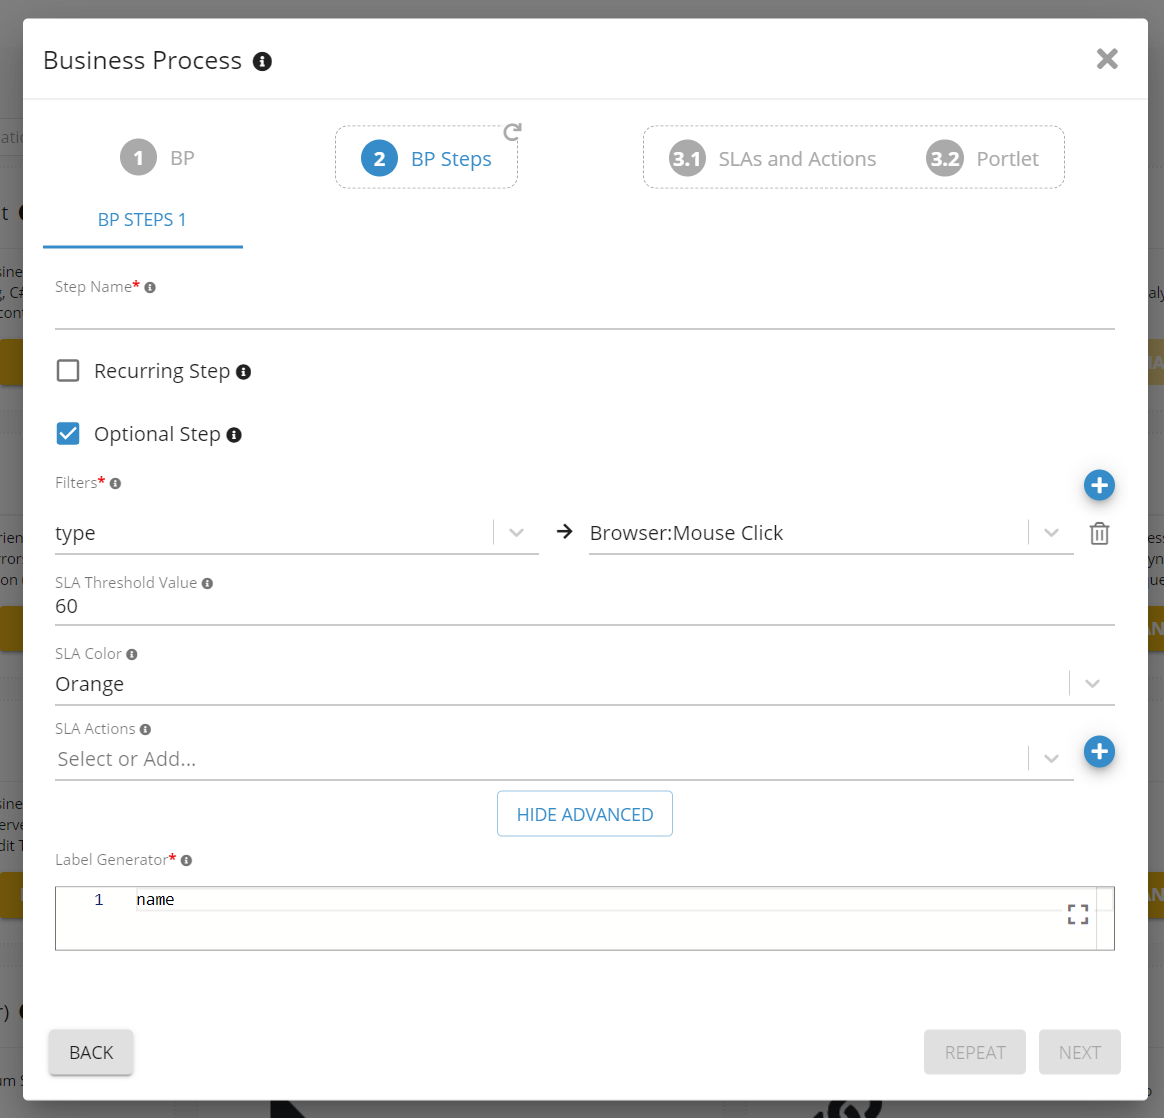The width and height of the screenshot is (1164, 1118).
Task: Switch to the BP STEPS 1 tab
Action: (x=142, y=220)
